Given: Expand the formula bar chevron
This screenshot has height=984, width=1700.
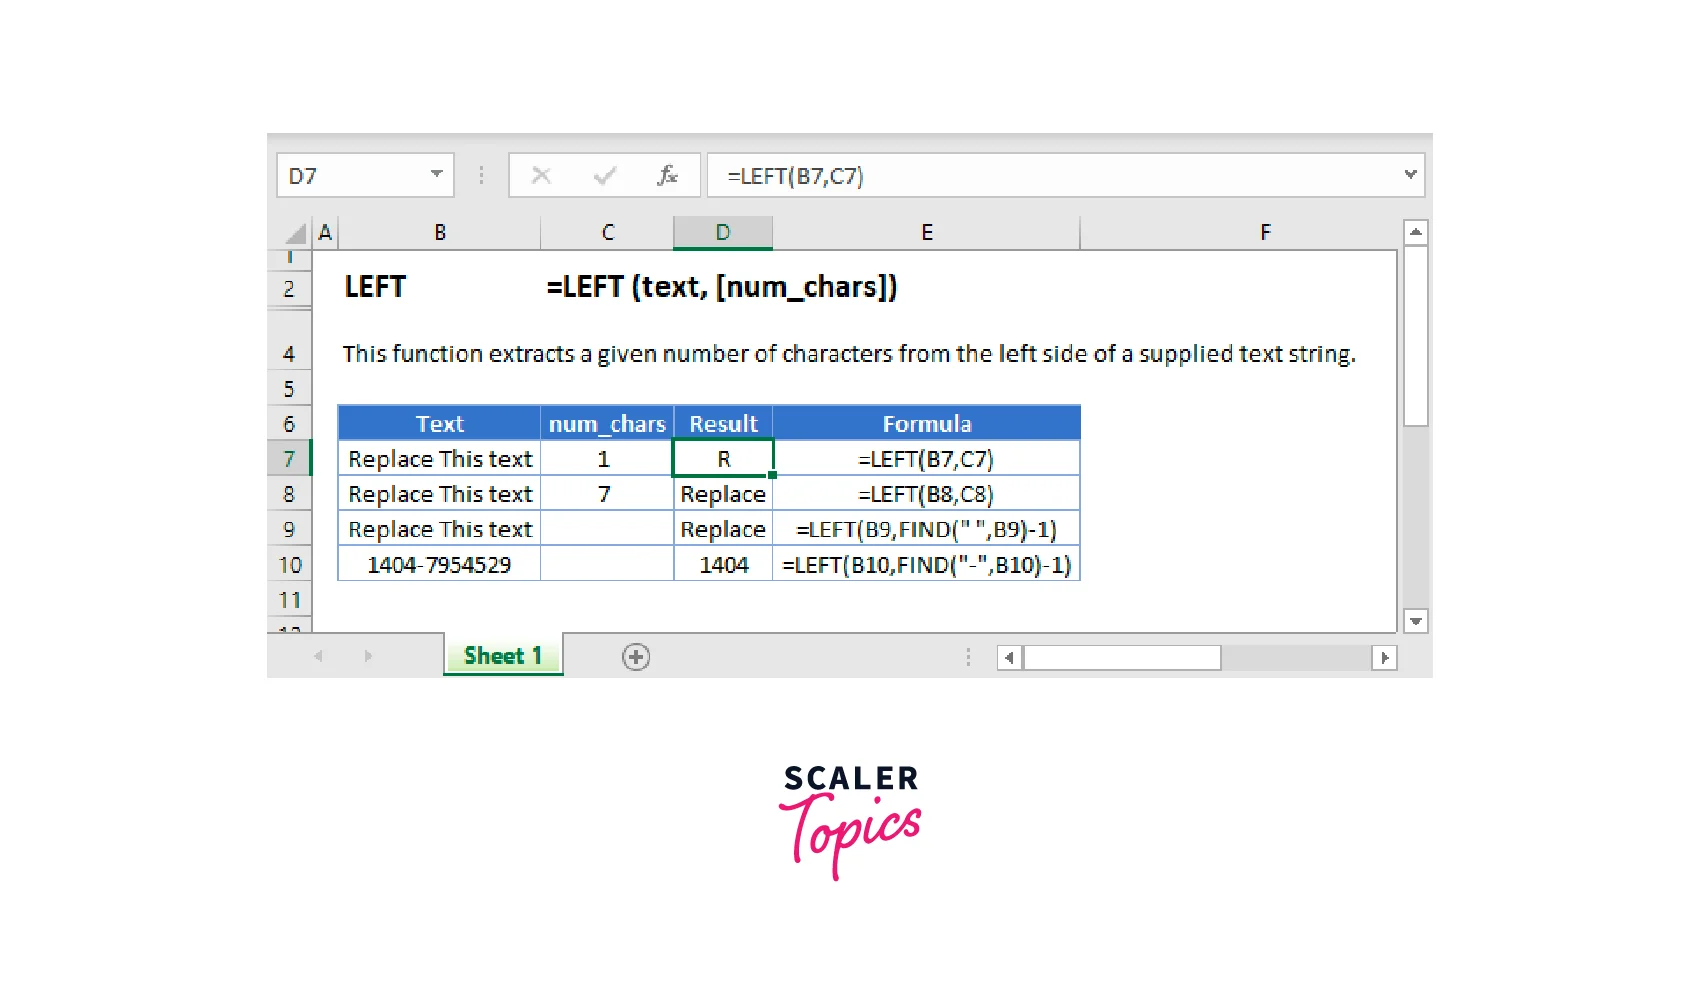Looking at the screenshot, I should [x=1410, y=175].
